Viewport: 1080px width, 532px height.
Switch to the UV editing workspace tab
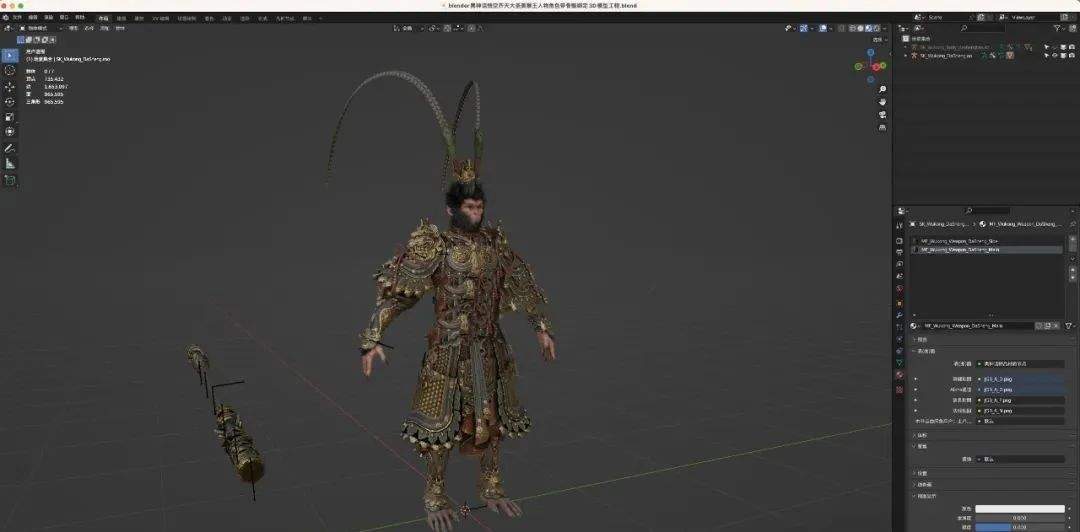tap(160, 19)
